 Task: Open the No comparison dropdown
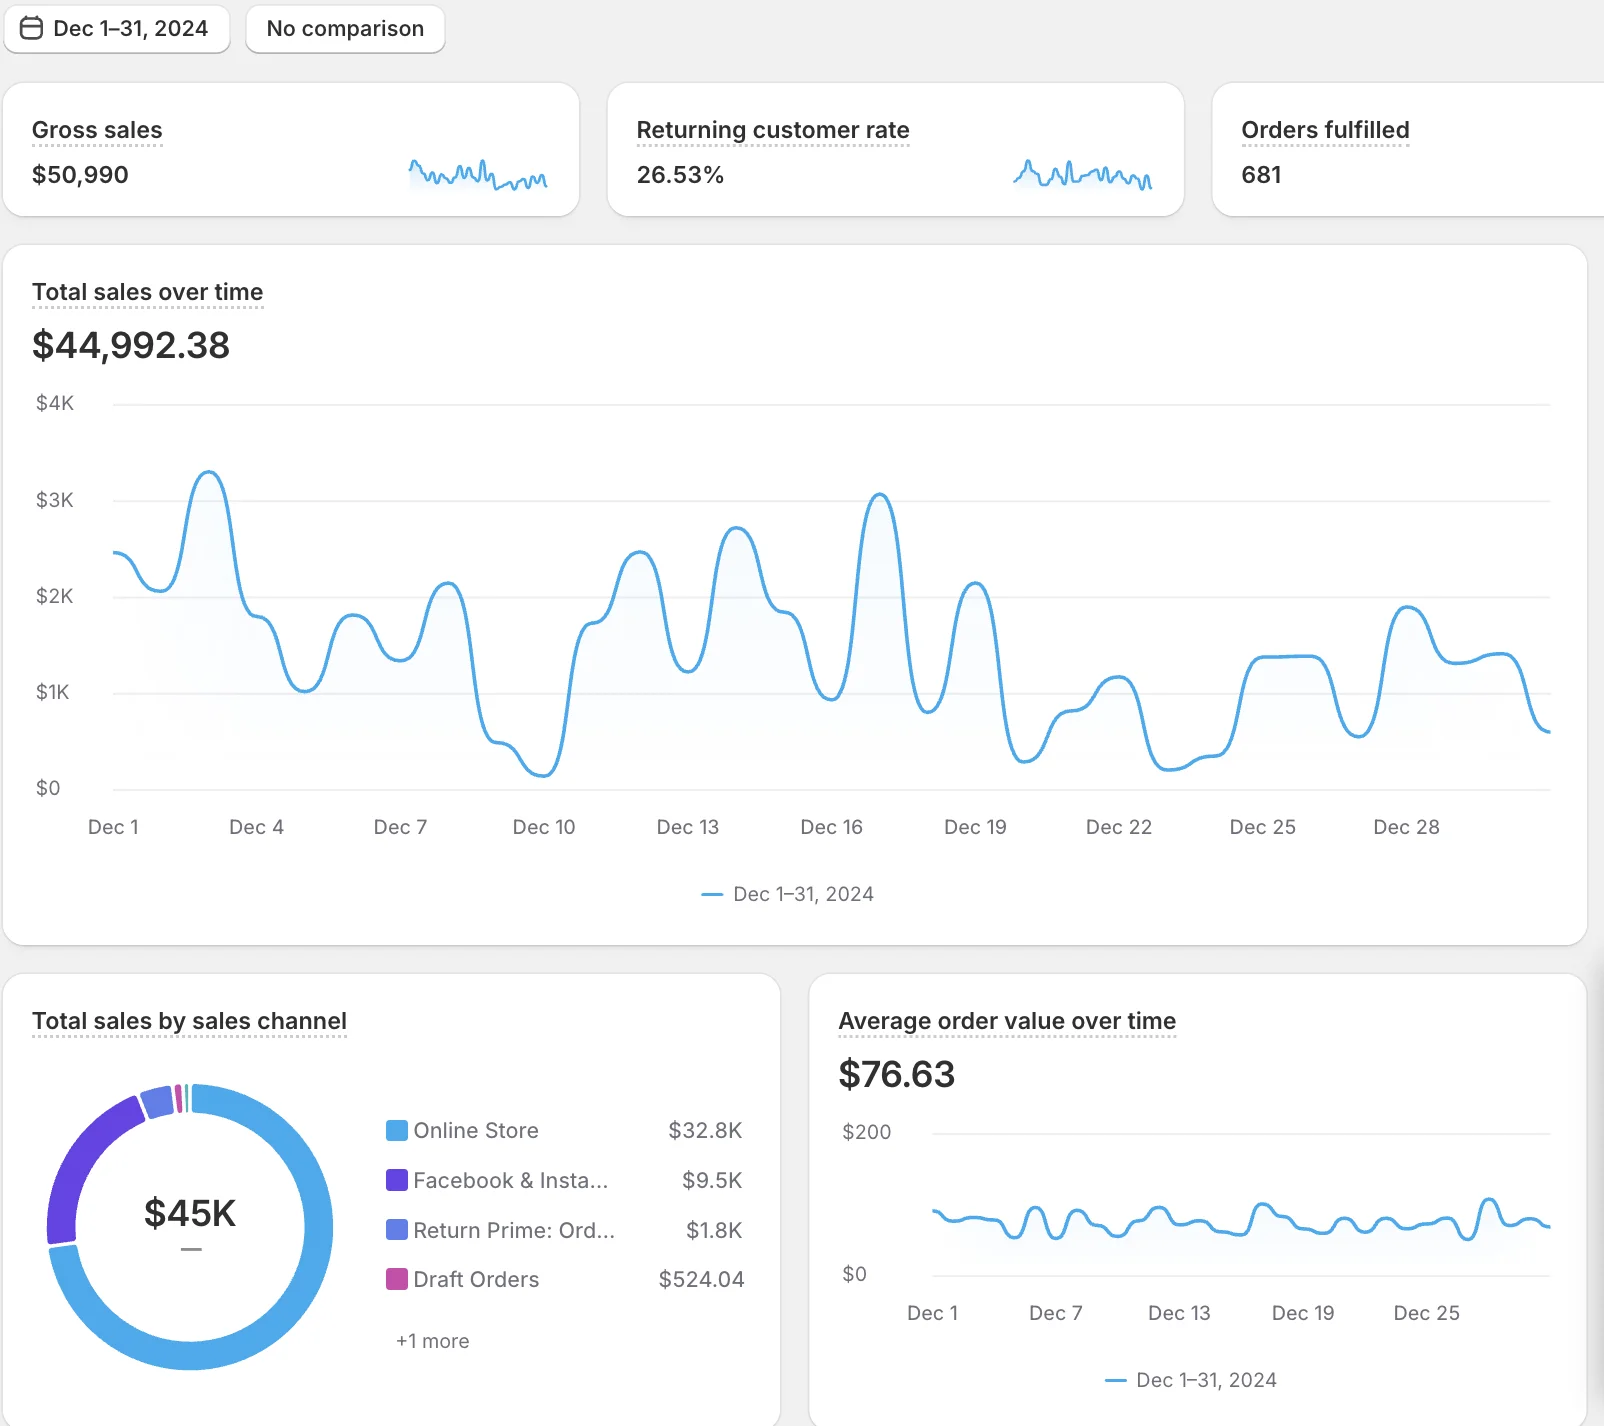[x=345, y=28]
